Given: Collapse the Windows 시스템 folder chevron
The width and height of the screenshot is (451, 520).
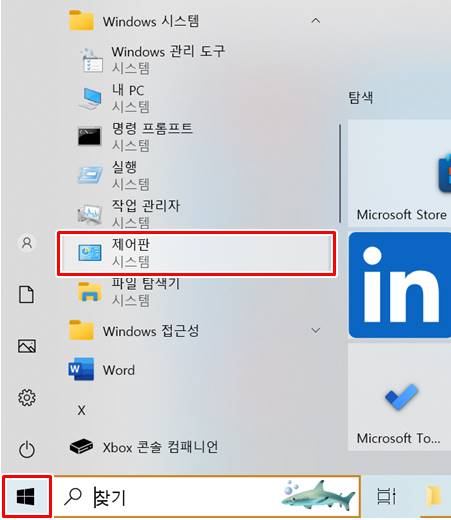Looking at the screenshot, I should pos(315,21).
